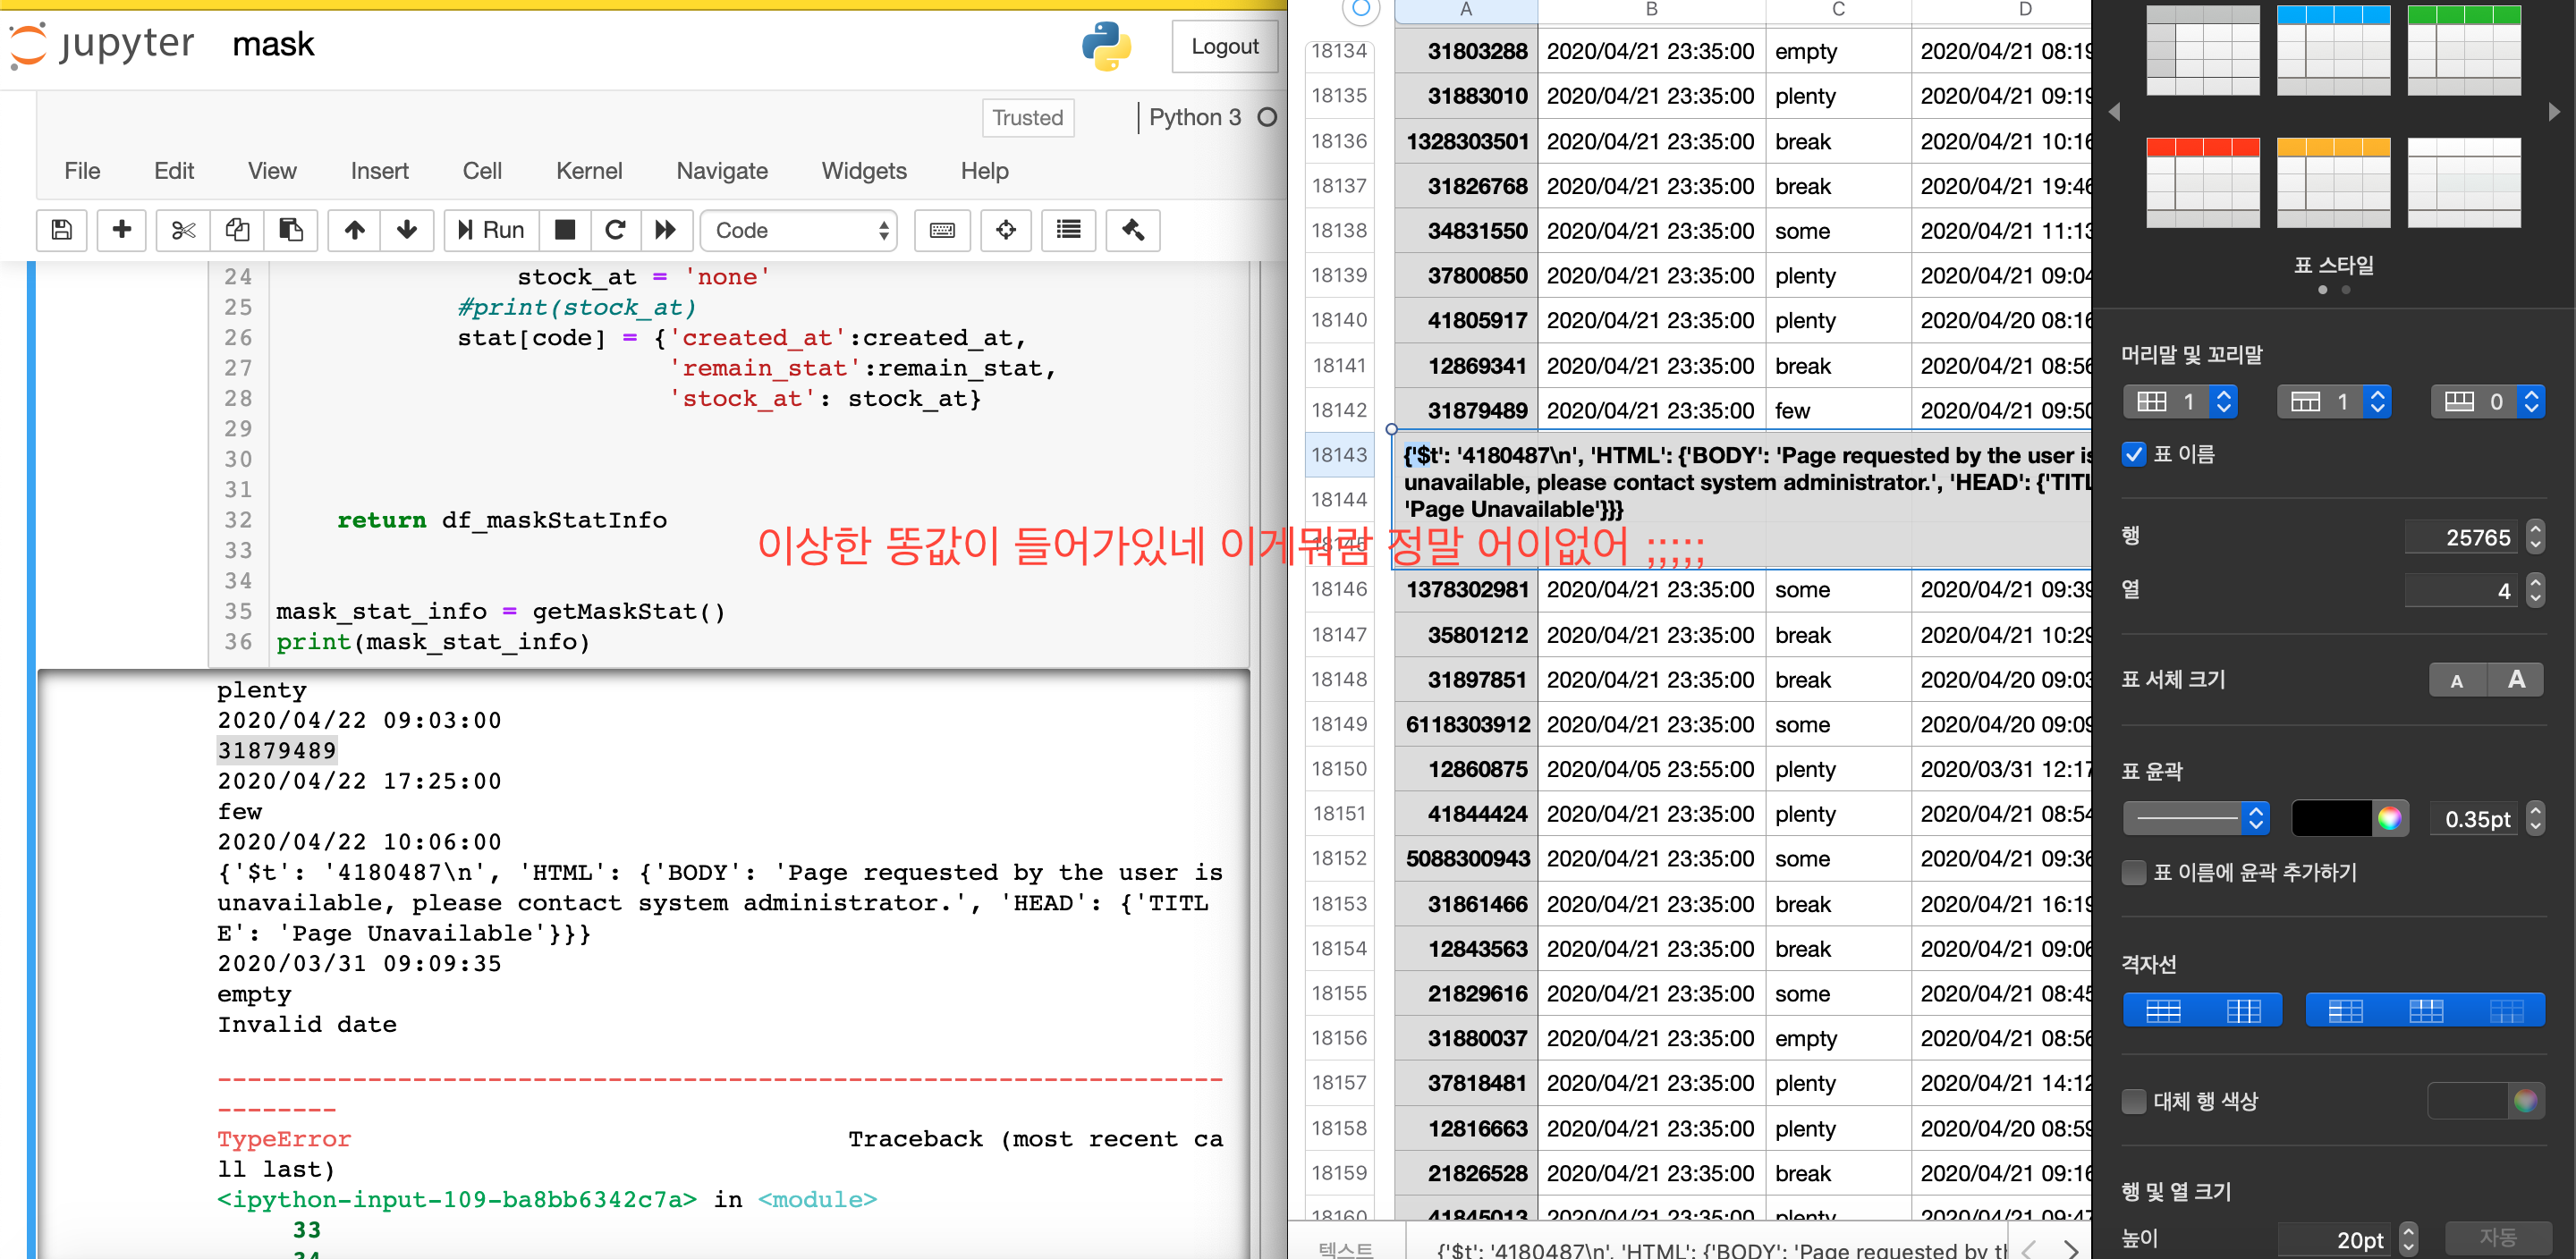Run the current cell
Image resolution: width=2576 pixels, height=1259 pixels.
click(491, 230)
